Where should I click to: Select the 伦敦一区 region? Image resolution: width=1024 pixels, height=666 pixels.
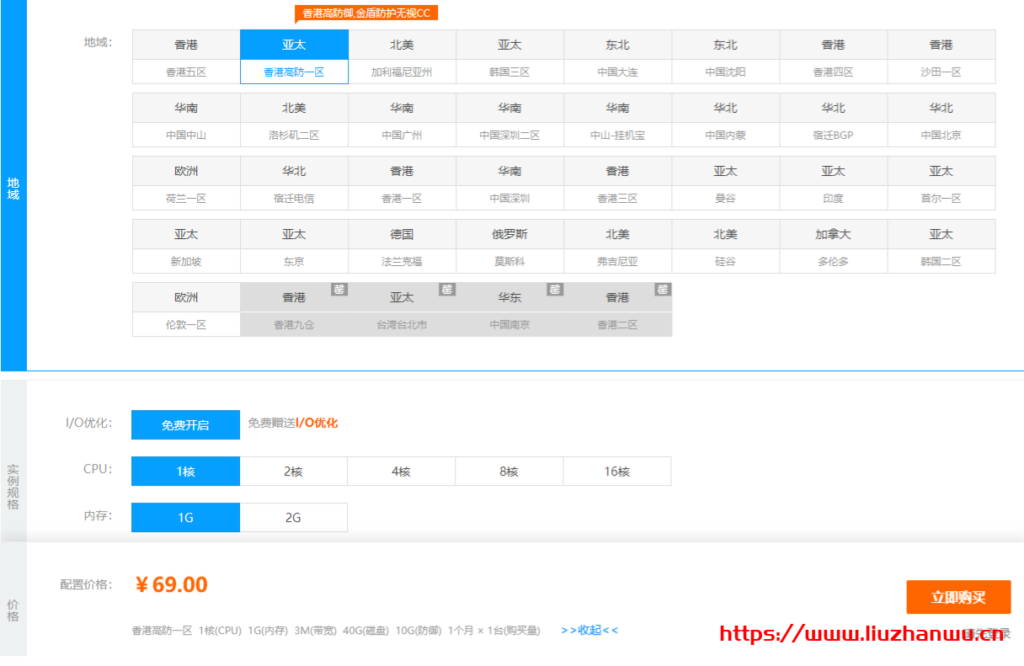185,324
